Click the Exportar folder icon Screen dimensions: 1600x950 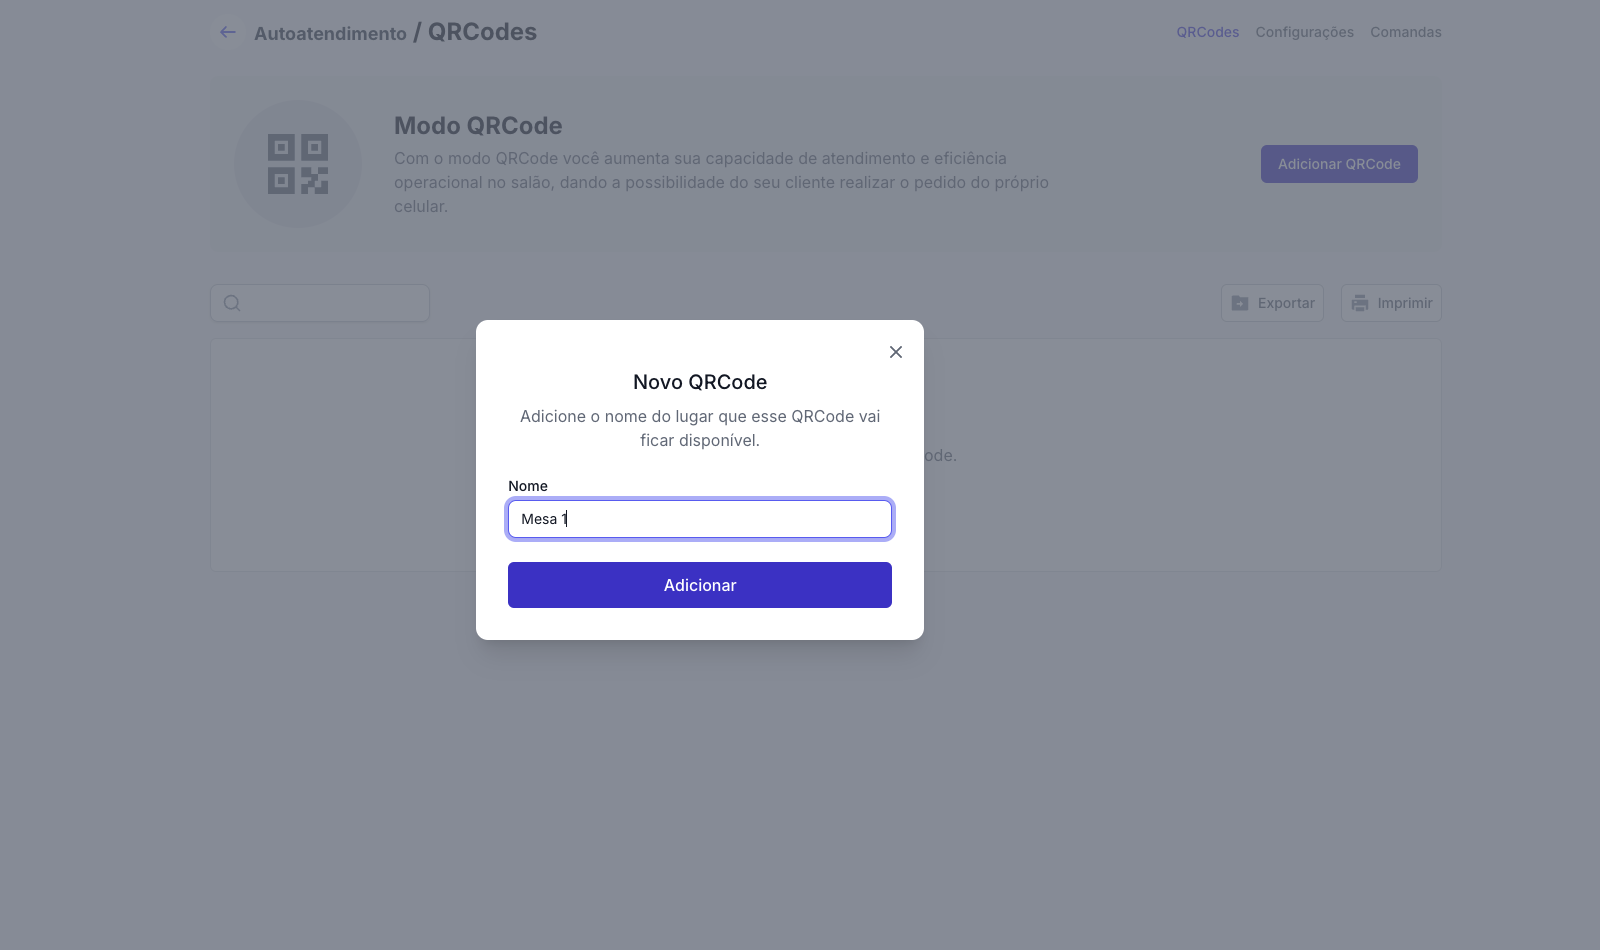[1240, 303]
